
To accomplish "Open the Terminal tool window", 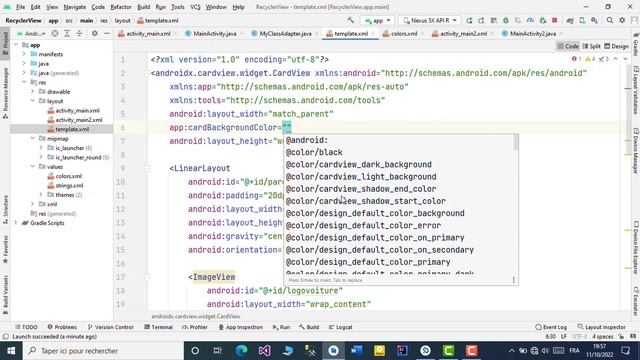I will (x=159, y=327).
